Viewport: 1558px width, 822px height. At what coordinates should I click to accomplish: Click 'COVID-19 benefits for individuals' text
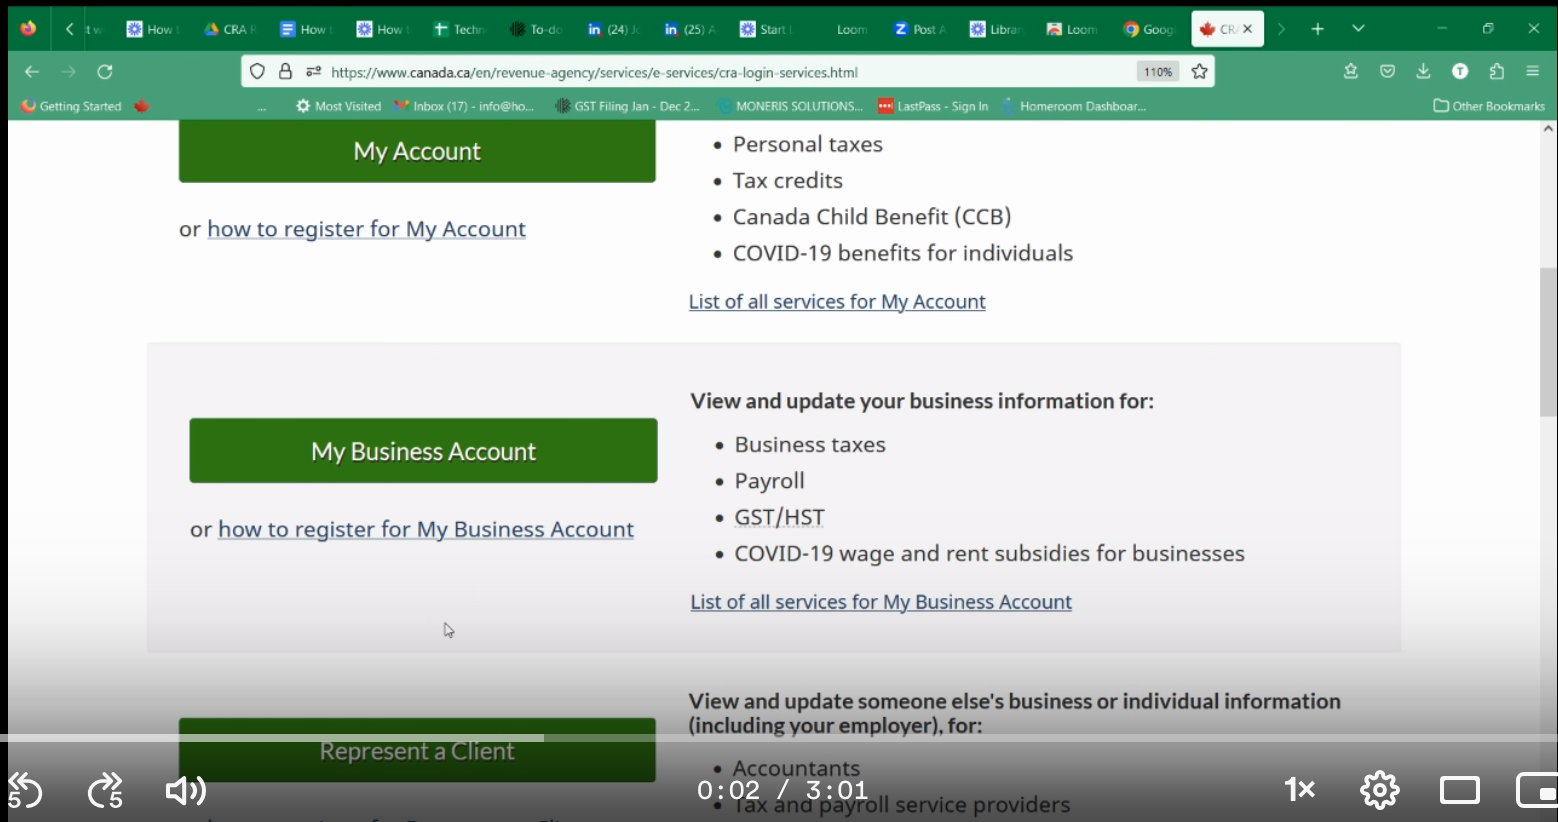click(x=903, y=253)
